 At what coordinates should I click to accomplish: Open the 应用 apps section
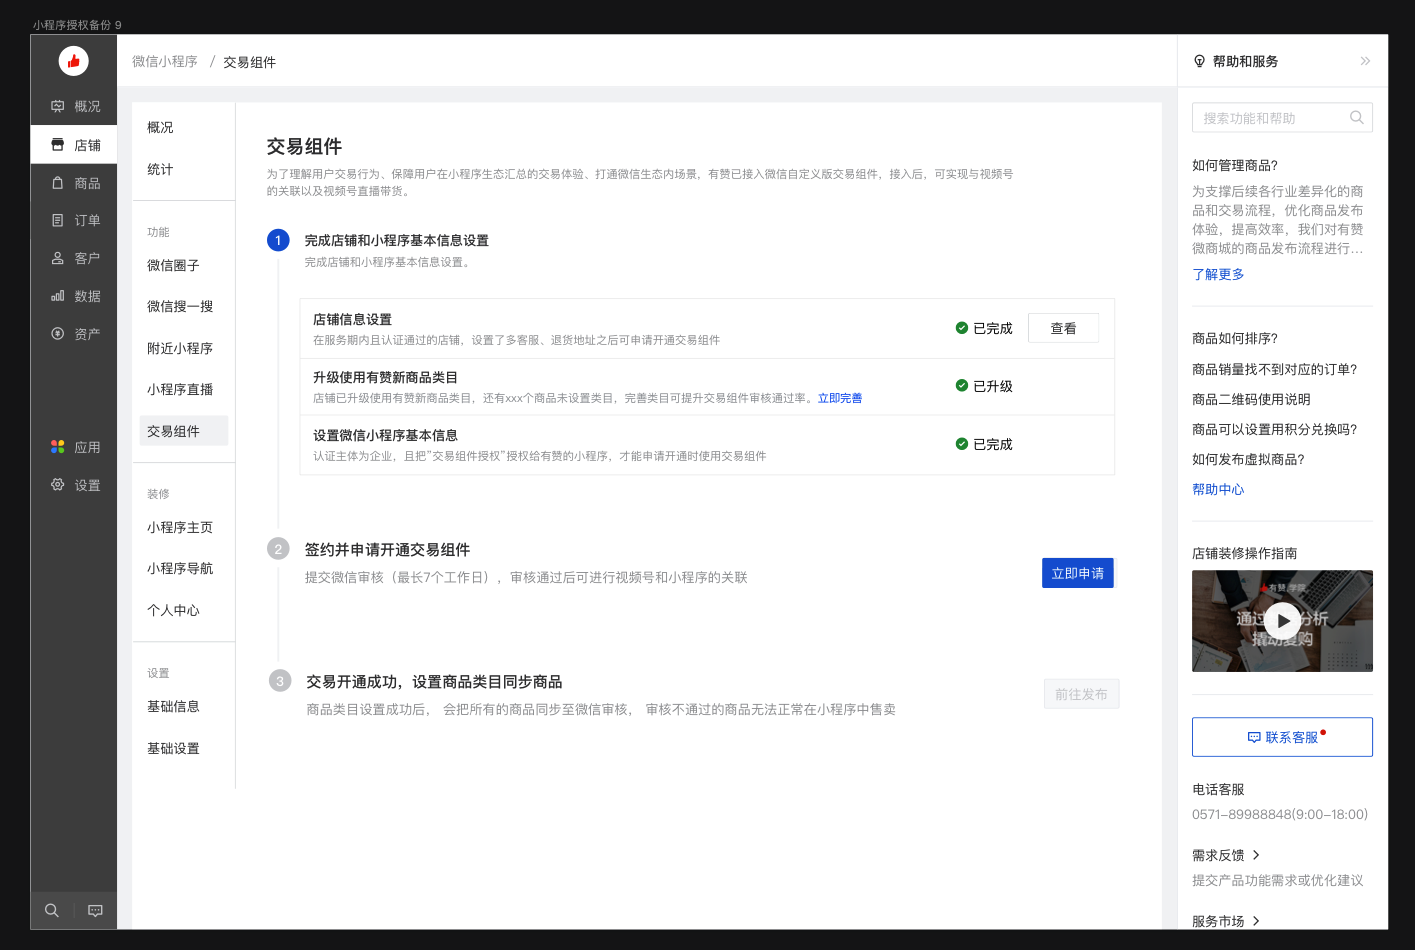(x=75, y=447)
